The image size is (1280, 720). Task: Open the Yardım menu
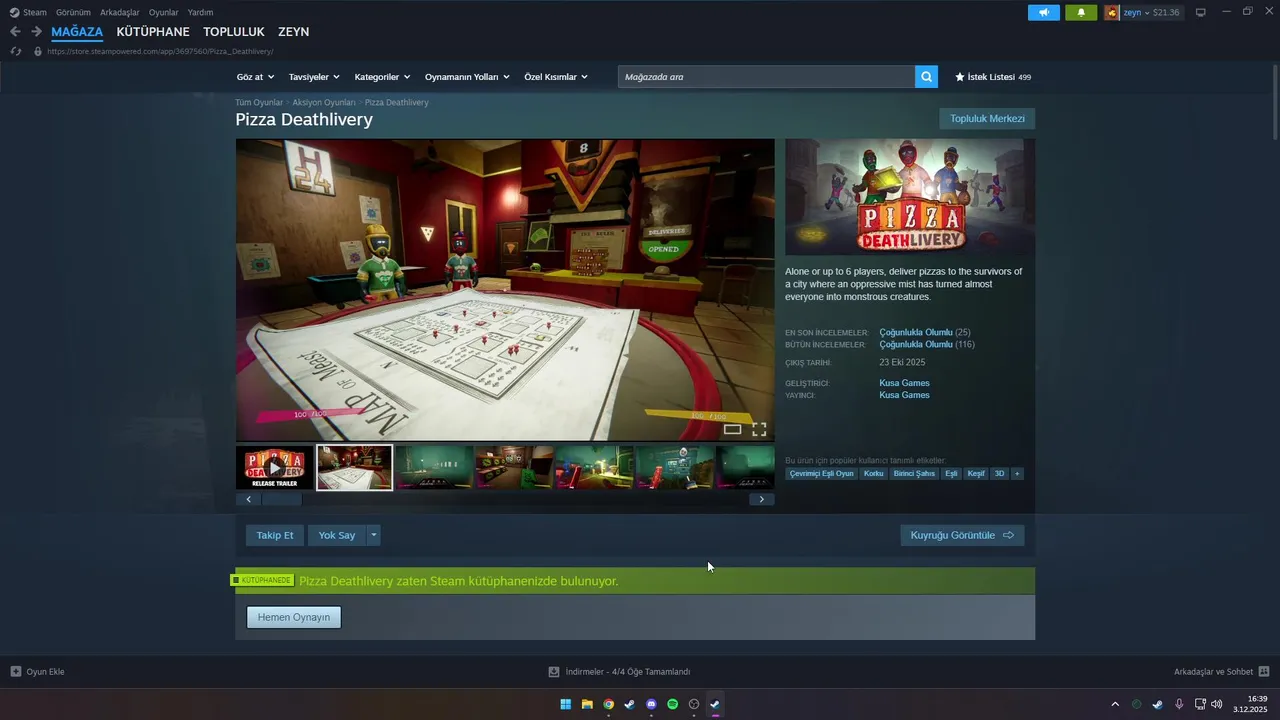pyautogui.click(x=200, y=12)
